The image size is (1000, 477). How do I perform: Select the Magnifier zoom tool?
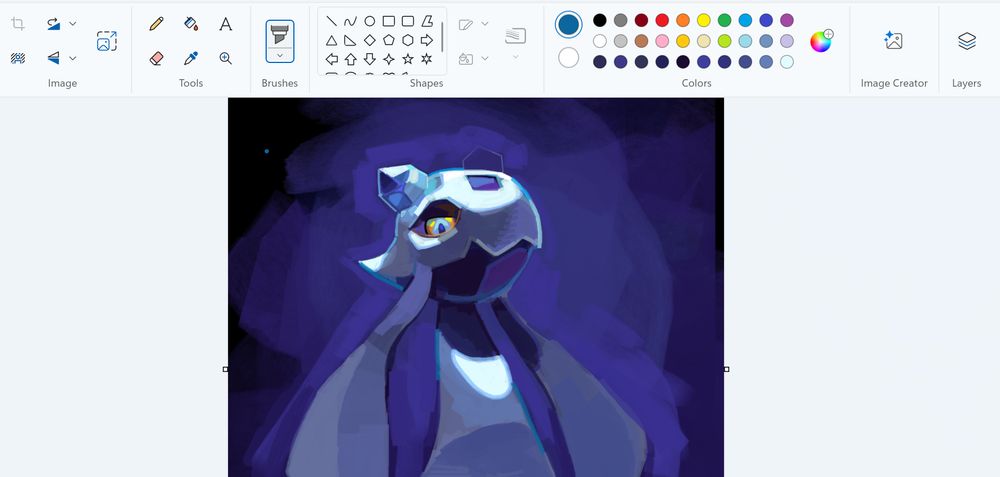pyautogui.click(x=225, y=58)
